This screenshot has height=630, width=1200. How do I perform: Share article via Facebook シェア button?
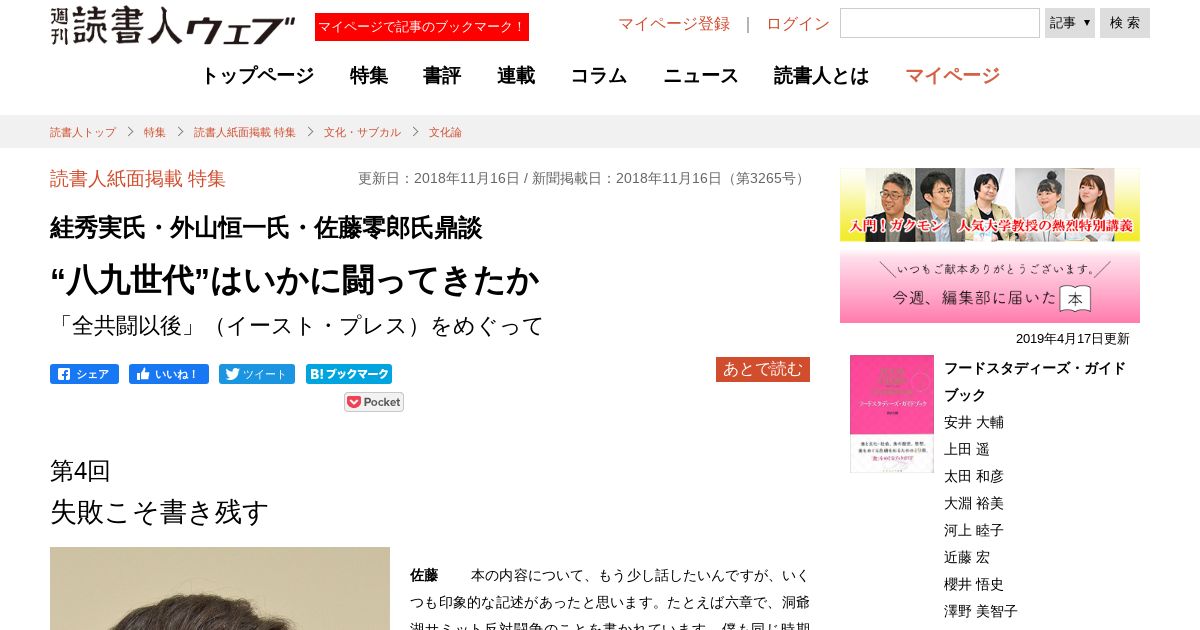[84, 374]
